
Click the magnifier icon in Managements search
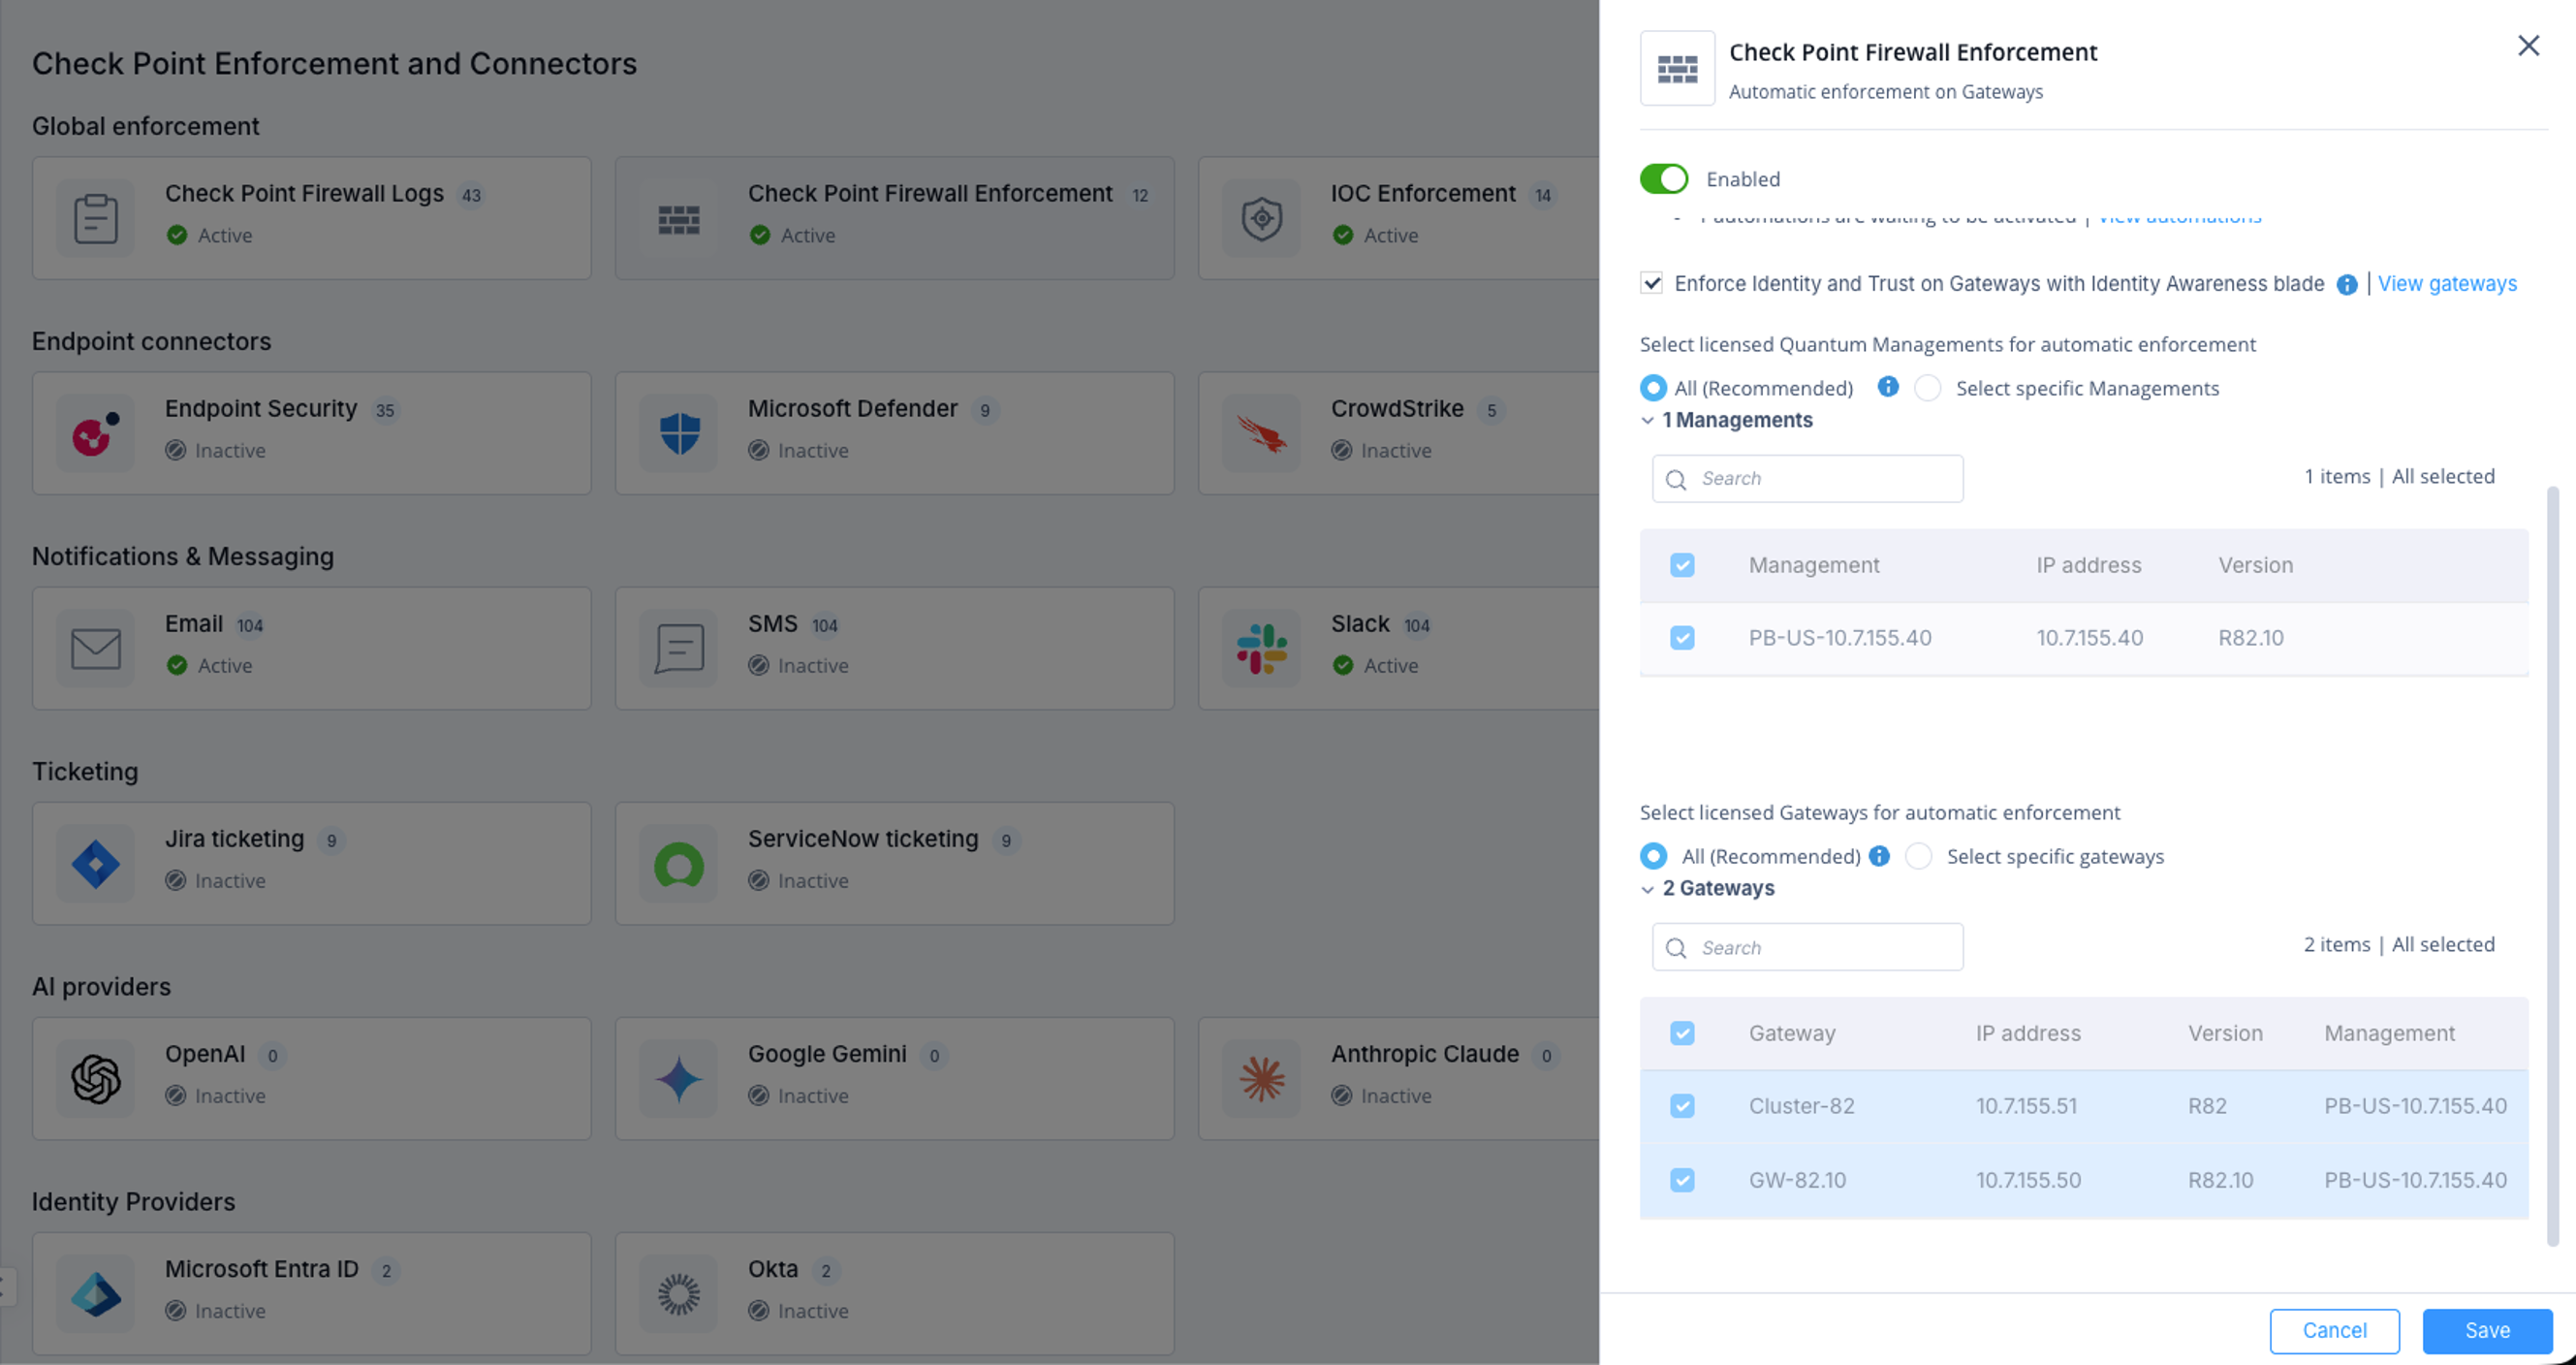tap(1676, 479)
